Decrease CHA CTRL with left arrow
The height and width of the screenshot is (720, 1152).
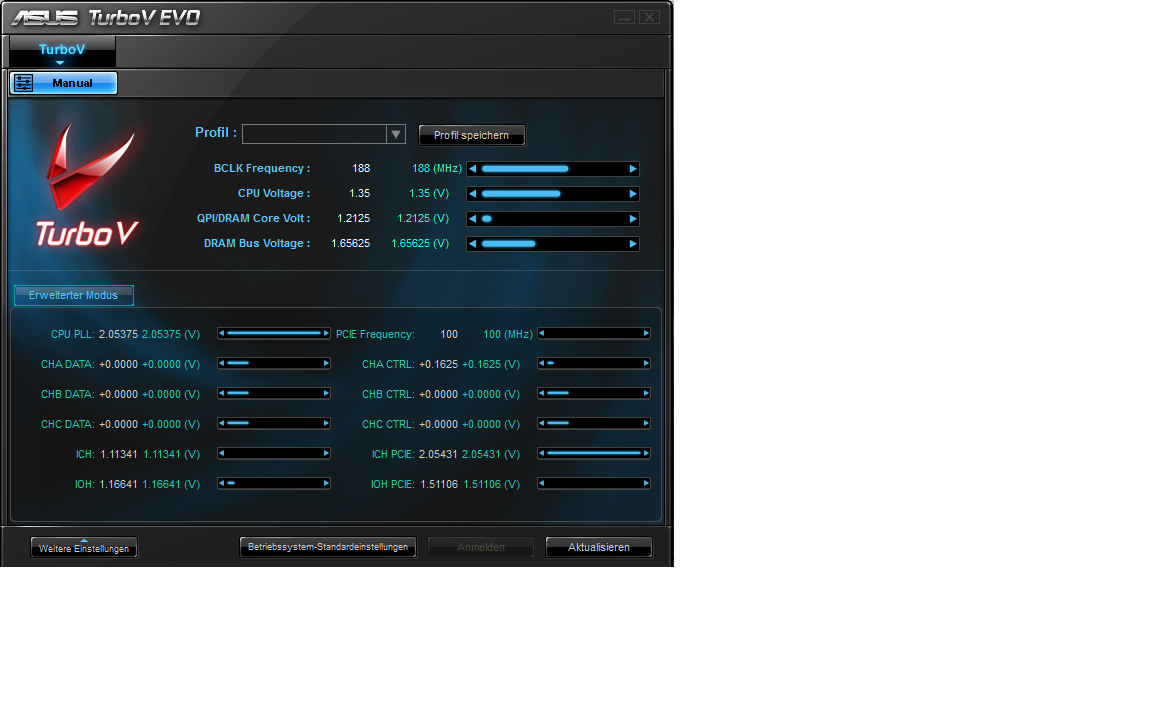[x=541, y=364]
